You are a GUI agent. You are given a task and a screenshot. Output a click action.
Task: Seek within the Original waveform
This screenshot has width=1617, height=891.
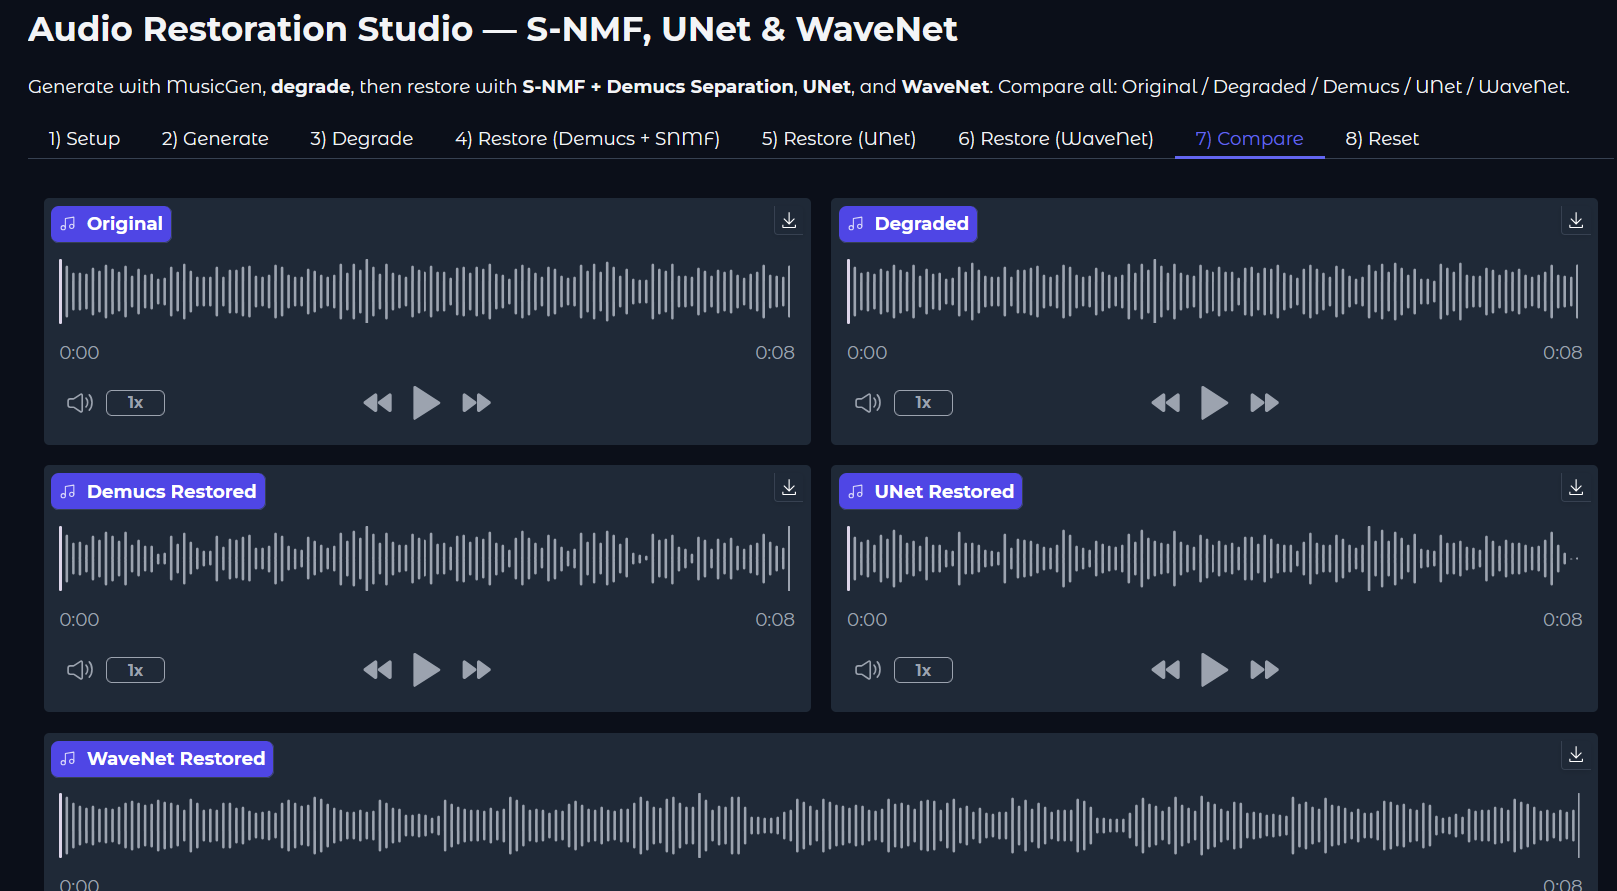pyautogui.click(x=425, y=291)
